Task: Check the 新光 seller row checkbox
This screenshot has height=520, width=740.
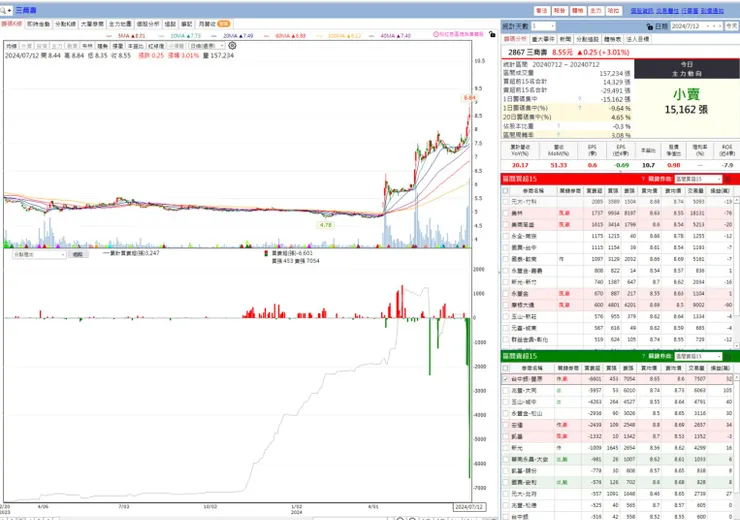Action: 506,448
